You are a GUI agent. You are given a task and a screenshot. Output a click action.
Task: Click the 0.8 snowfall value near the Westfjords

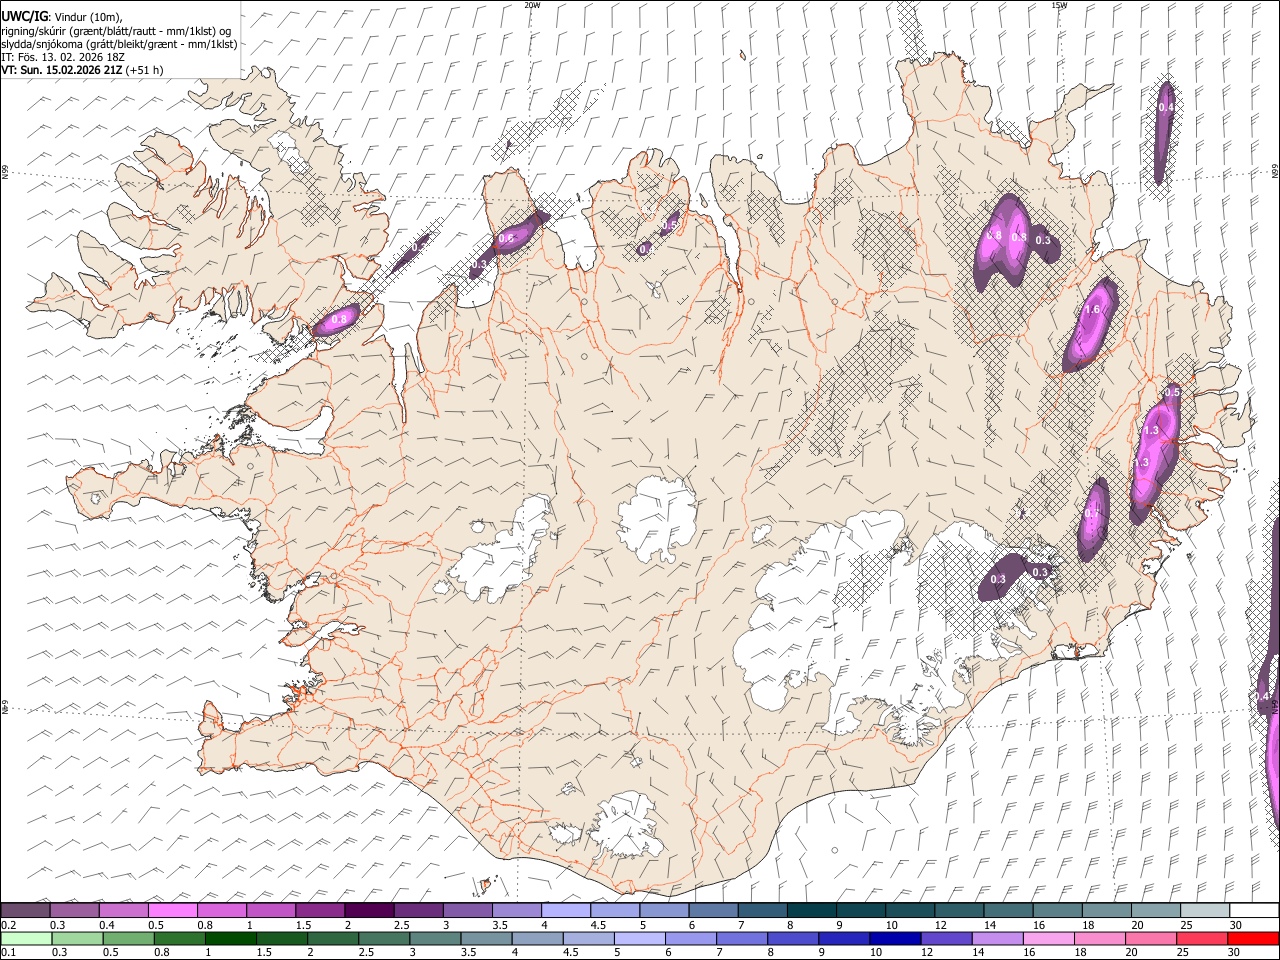tap(339, 320)
